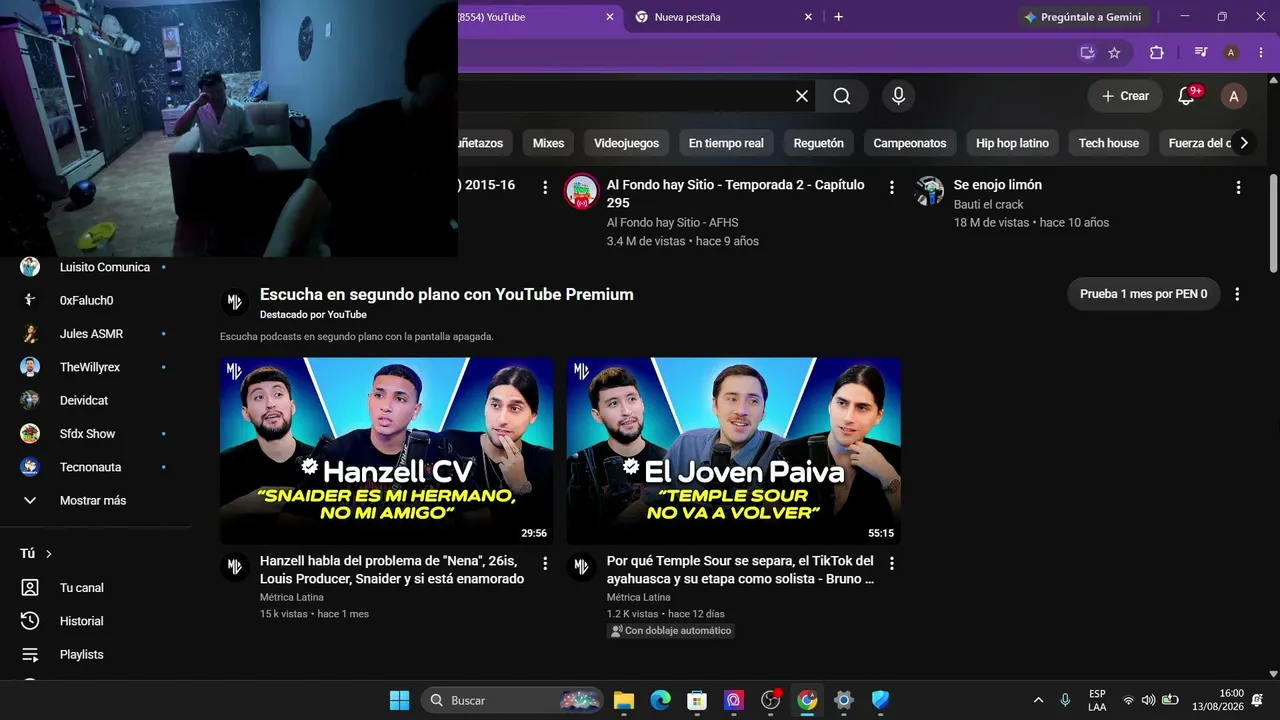Click the Windows taskbar Buscar search box

512,700
